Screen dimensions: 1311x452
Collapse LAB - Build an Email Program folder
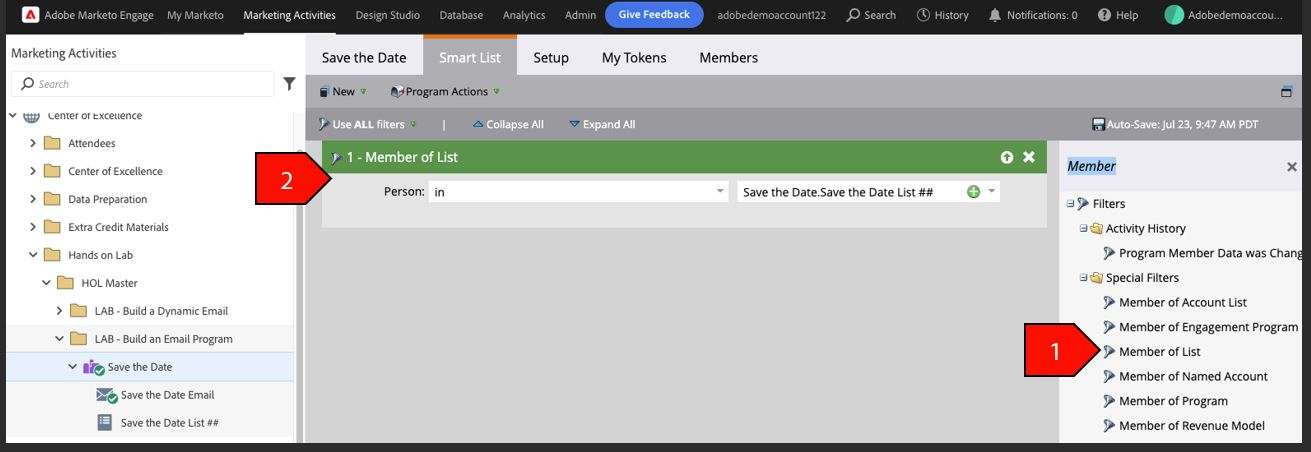click(x=60, y=339)
